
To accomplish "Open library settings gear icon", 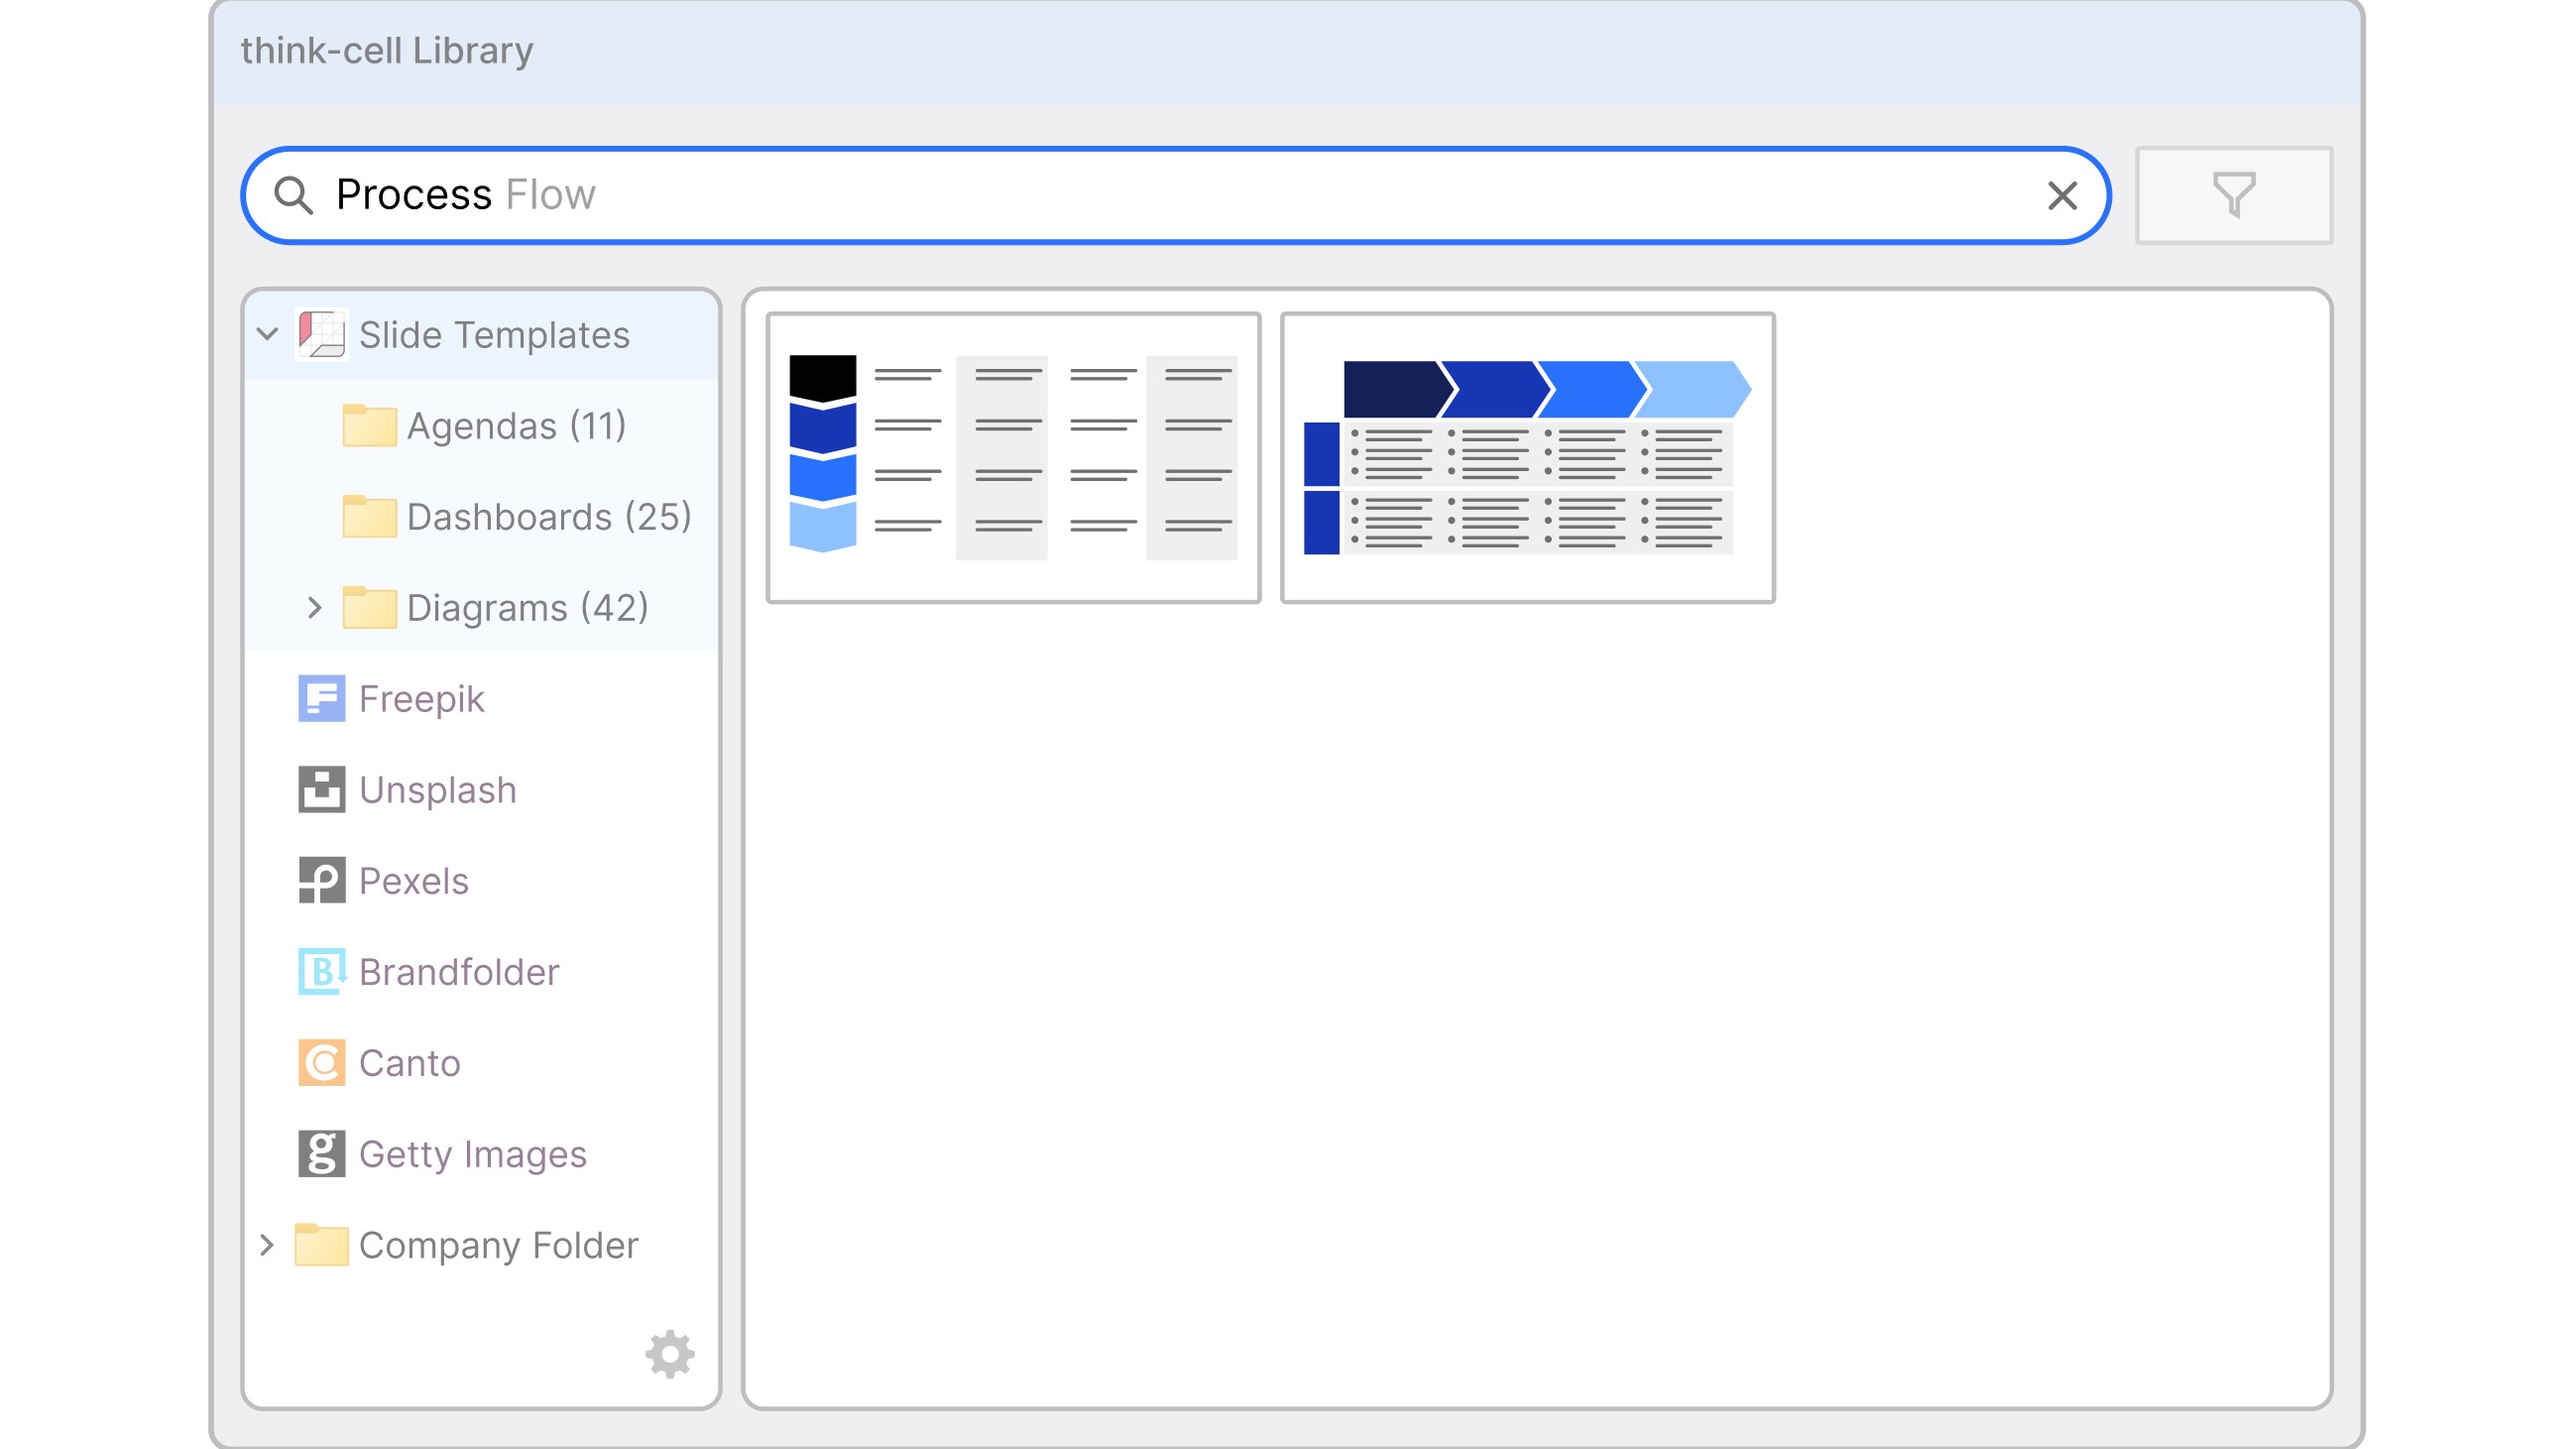I will (669, 1354).
